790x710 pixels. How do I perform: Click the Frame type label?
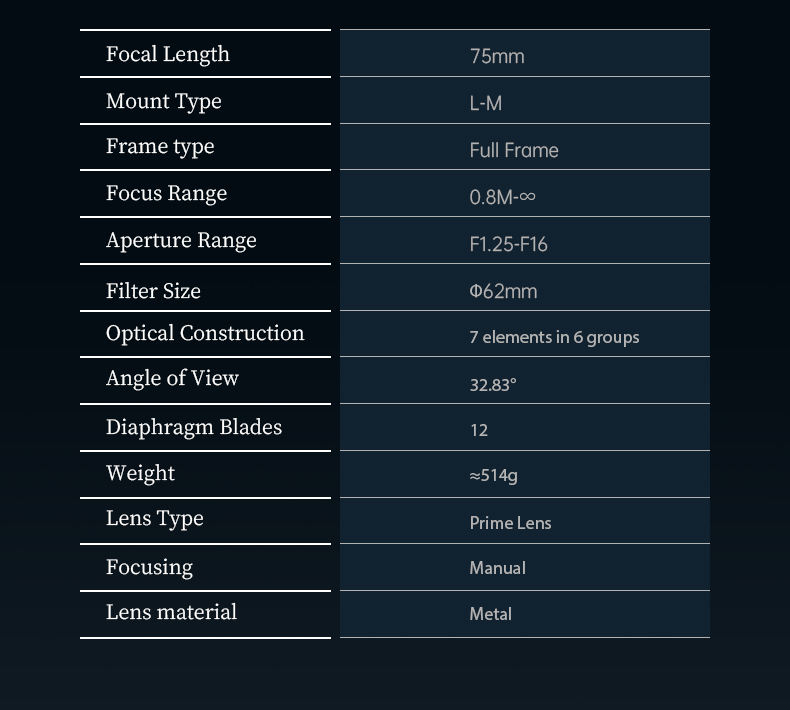(x=160, y=147)
